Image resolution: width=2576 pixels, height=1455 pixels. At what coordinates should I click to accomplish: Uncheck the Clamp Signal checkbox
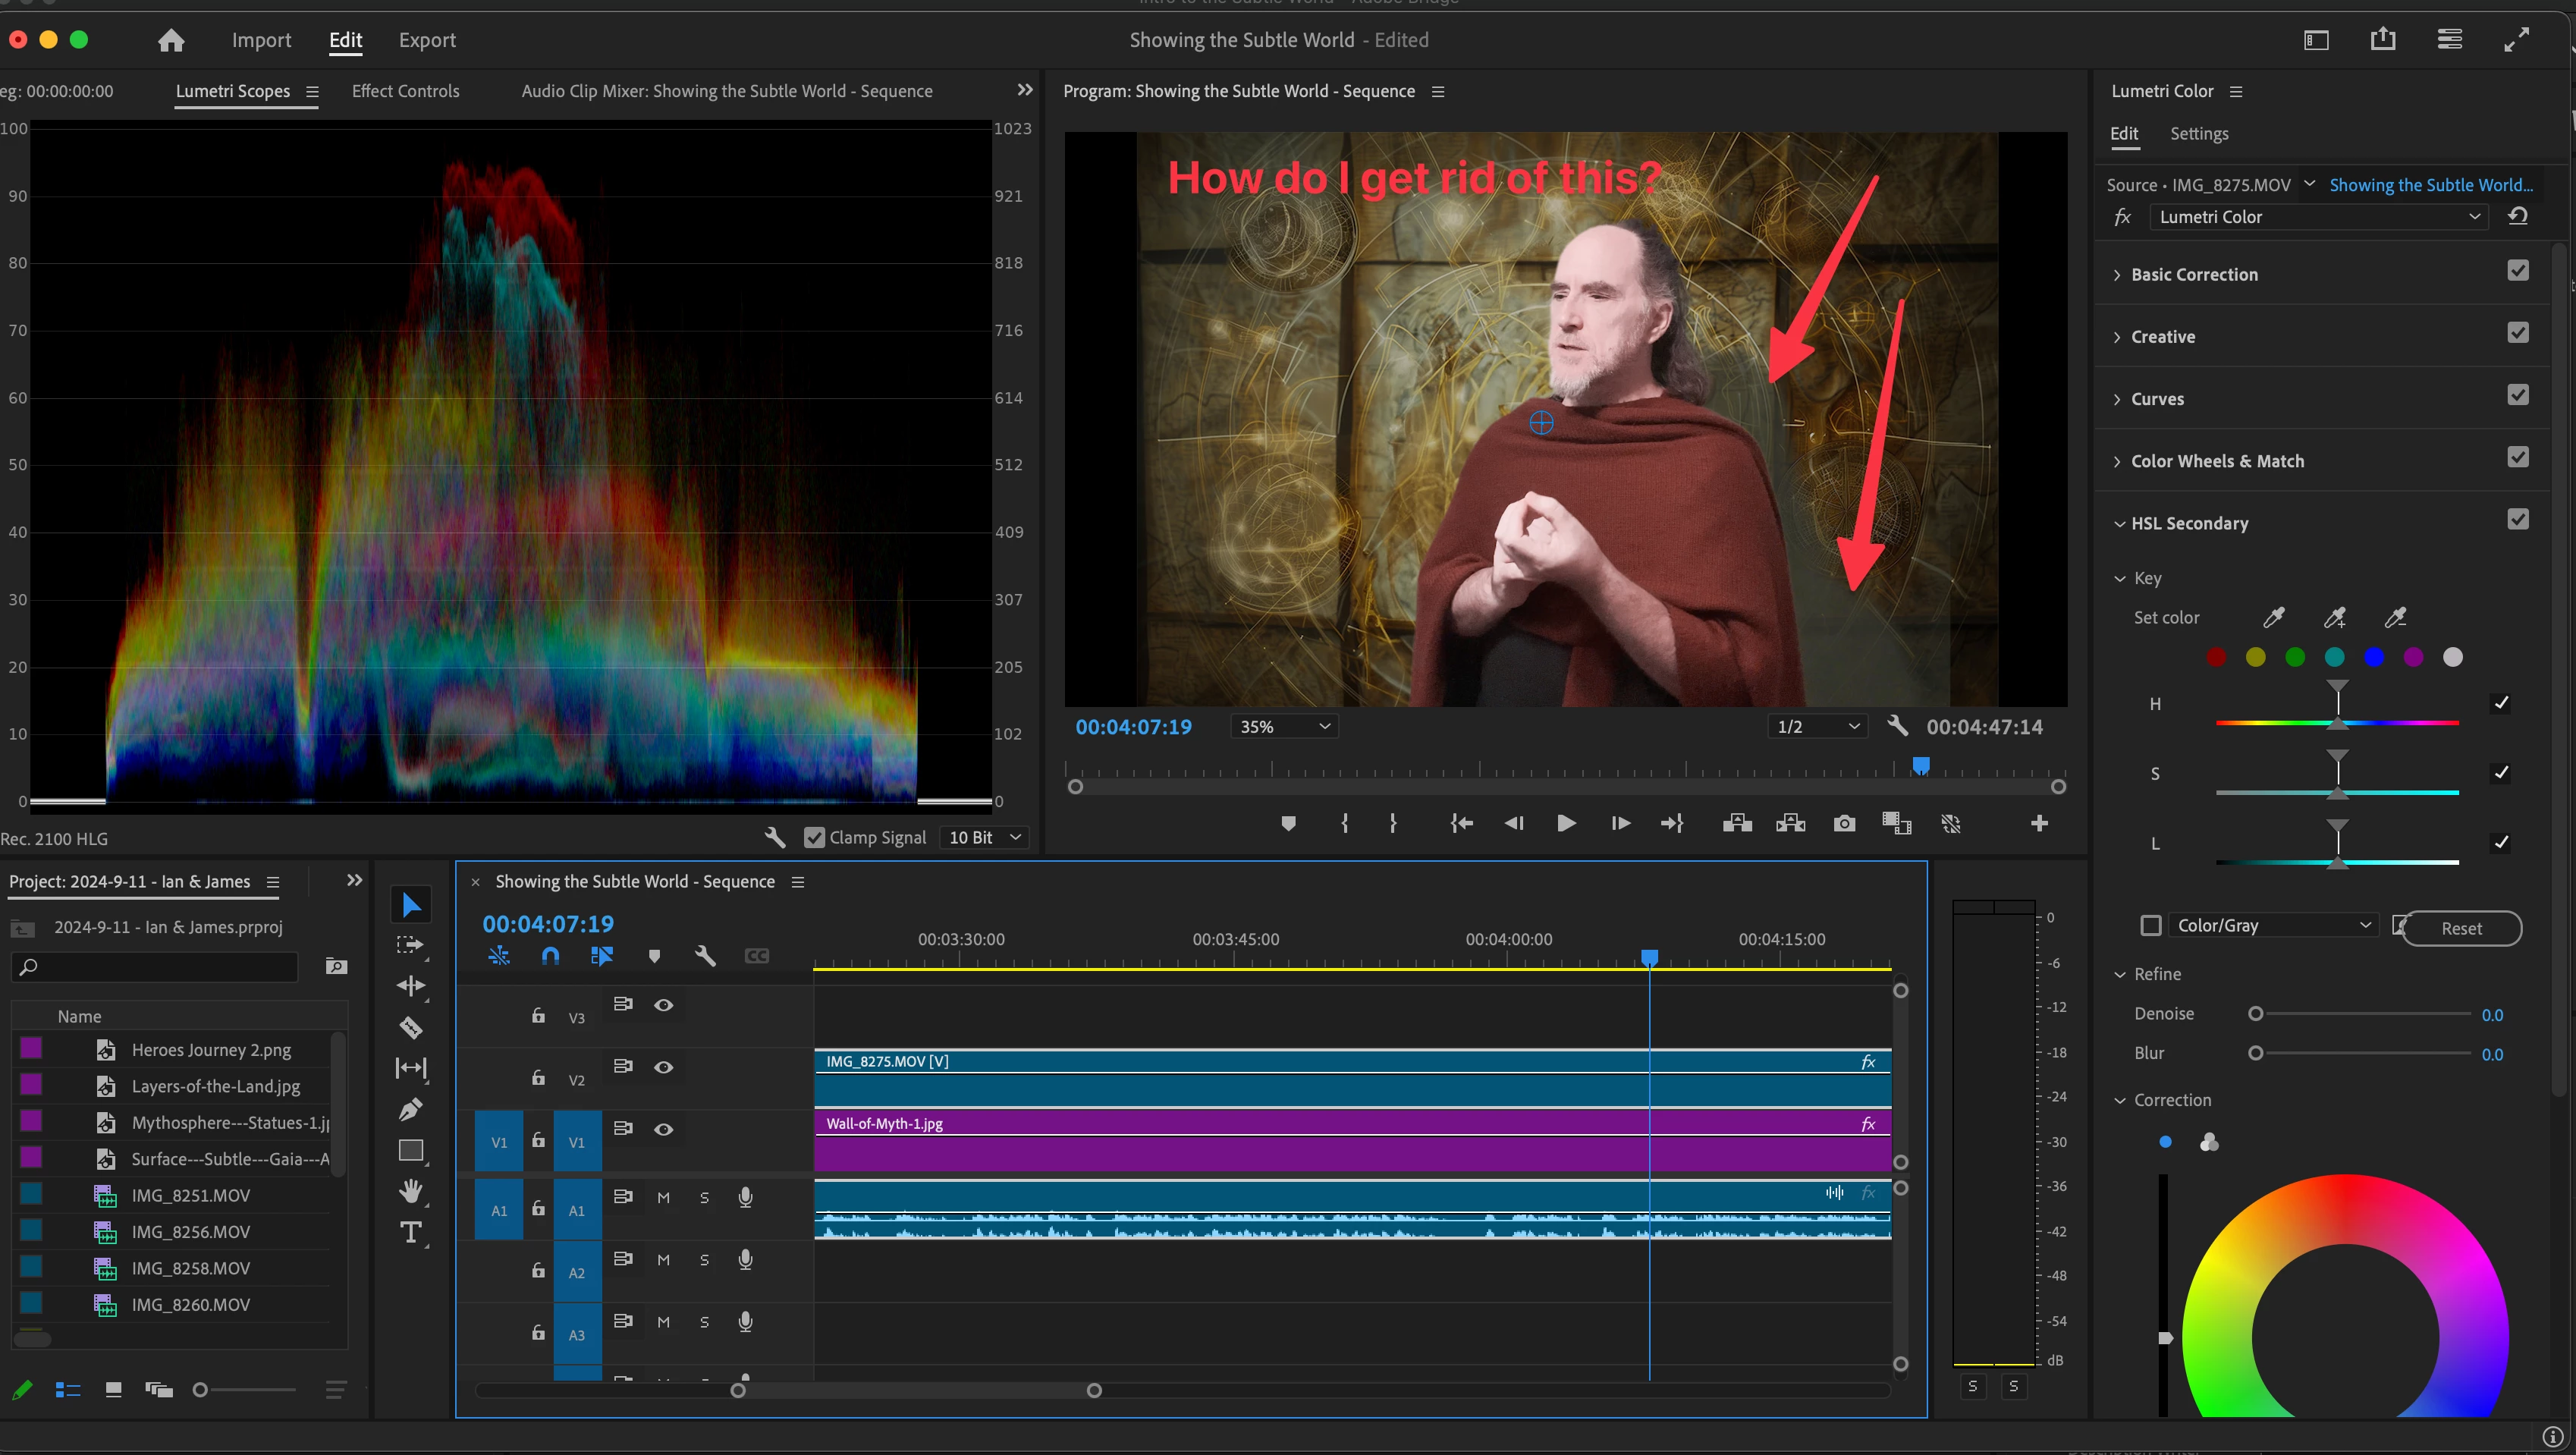(814, 837)
